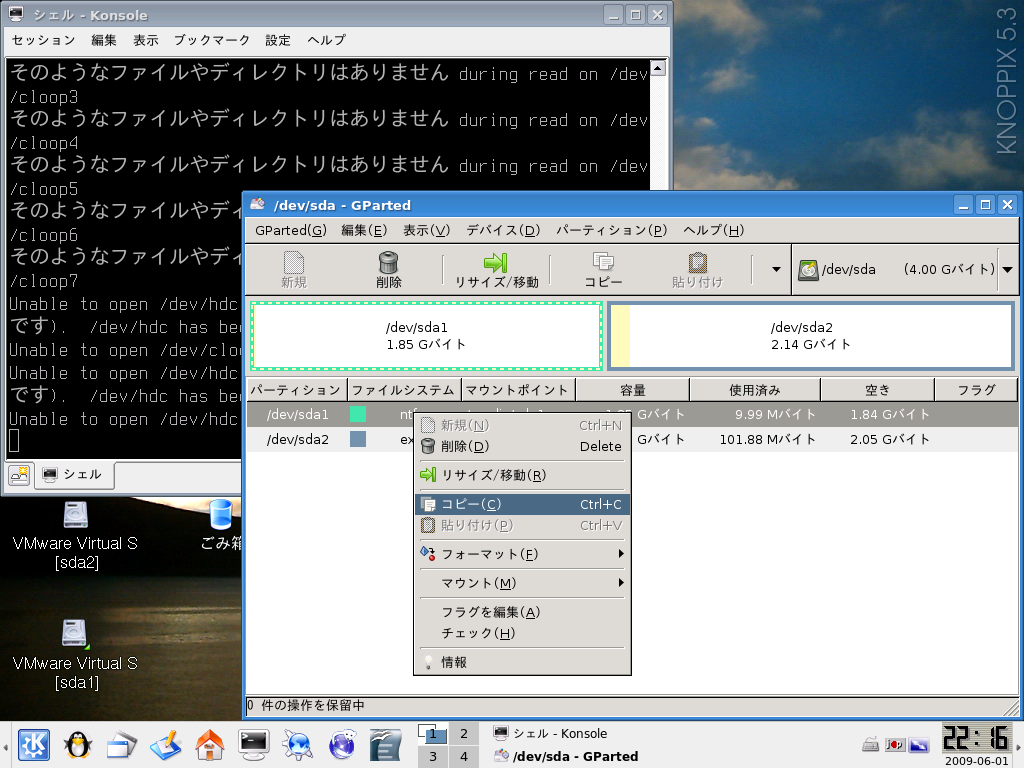Choose 貼り付け(P) in the context menu
The height and width of the screenshot is (768, 1024).
522,525
